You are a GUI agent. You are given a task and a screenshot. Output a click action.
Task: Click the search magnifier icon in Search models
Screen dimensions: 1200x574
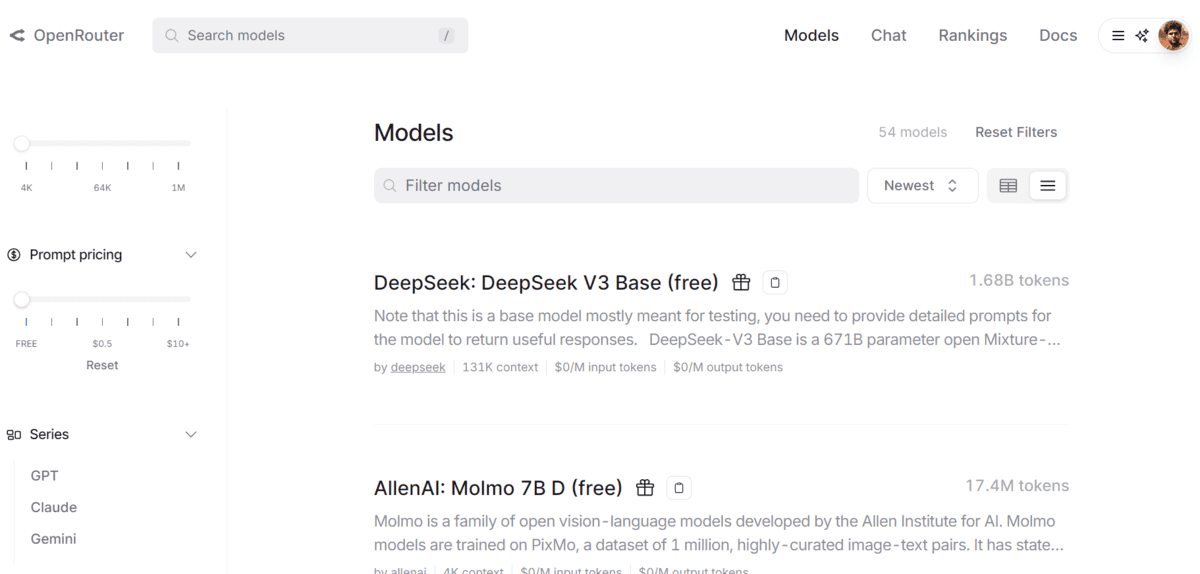171,36
